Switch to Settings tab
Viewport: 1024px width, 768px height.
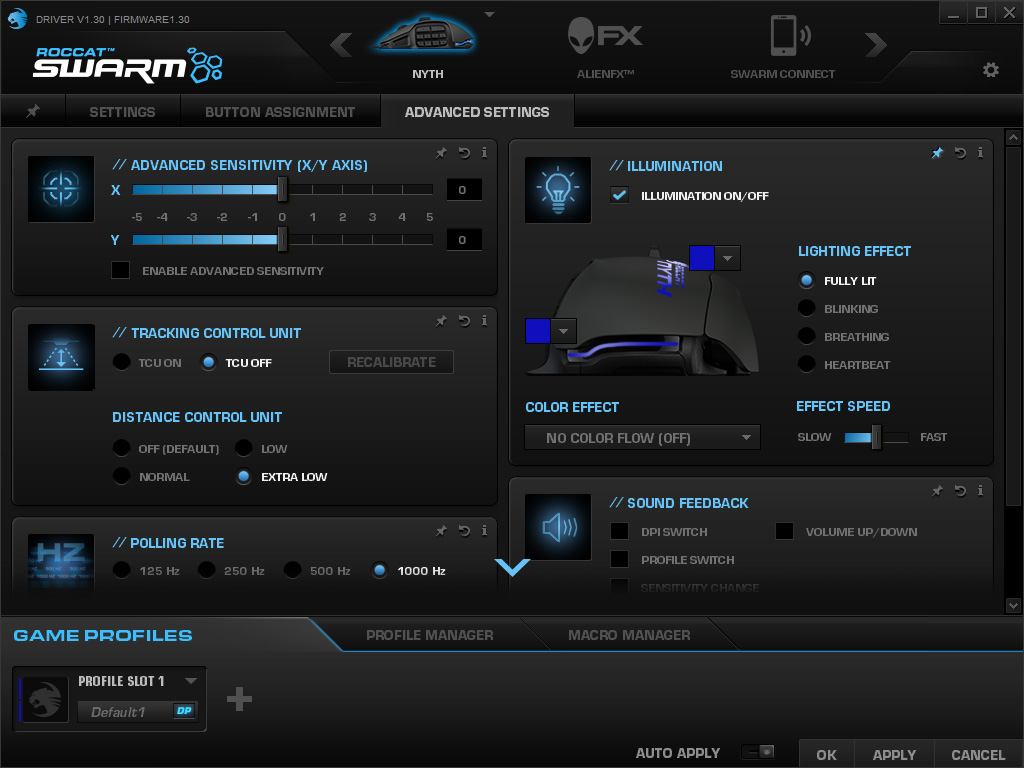[x=122, y=112]
